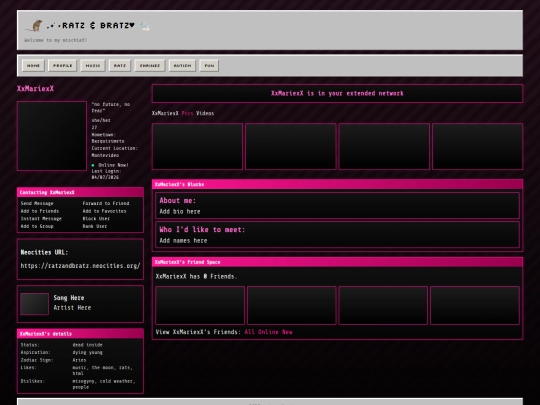Click Add to Favorites link
This screenshot has width=540, height=405.
pos(104,211)
